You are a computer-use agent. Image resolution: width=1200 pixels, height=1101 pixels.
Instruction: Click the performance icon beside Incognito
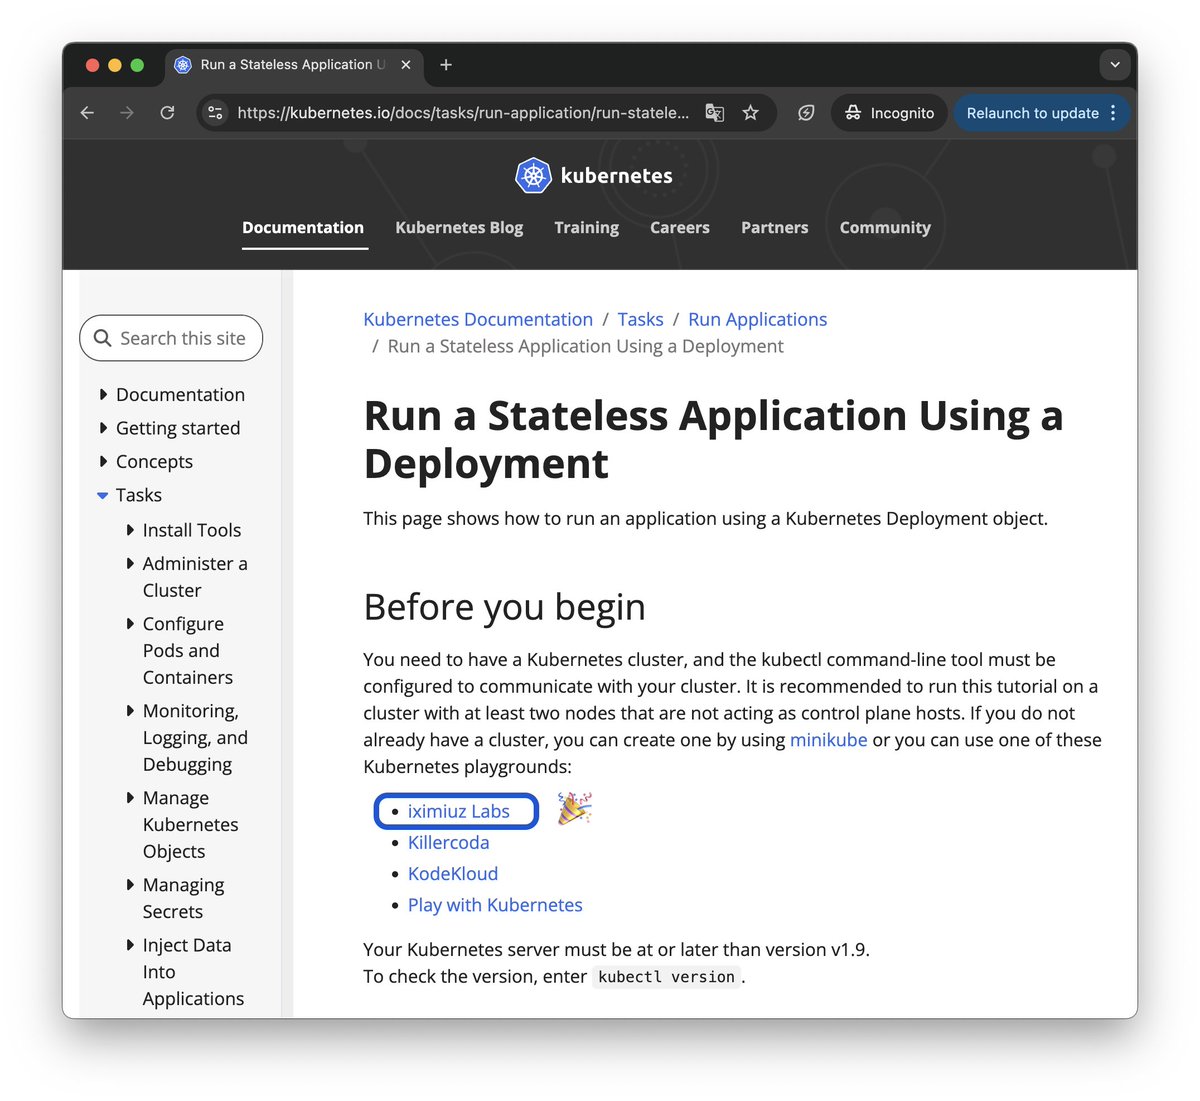tap(806, 113)
